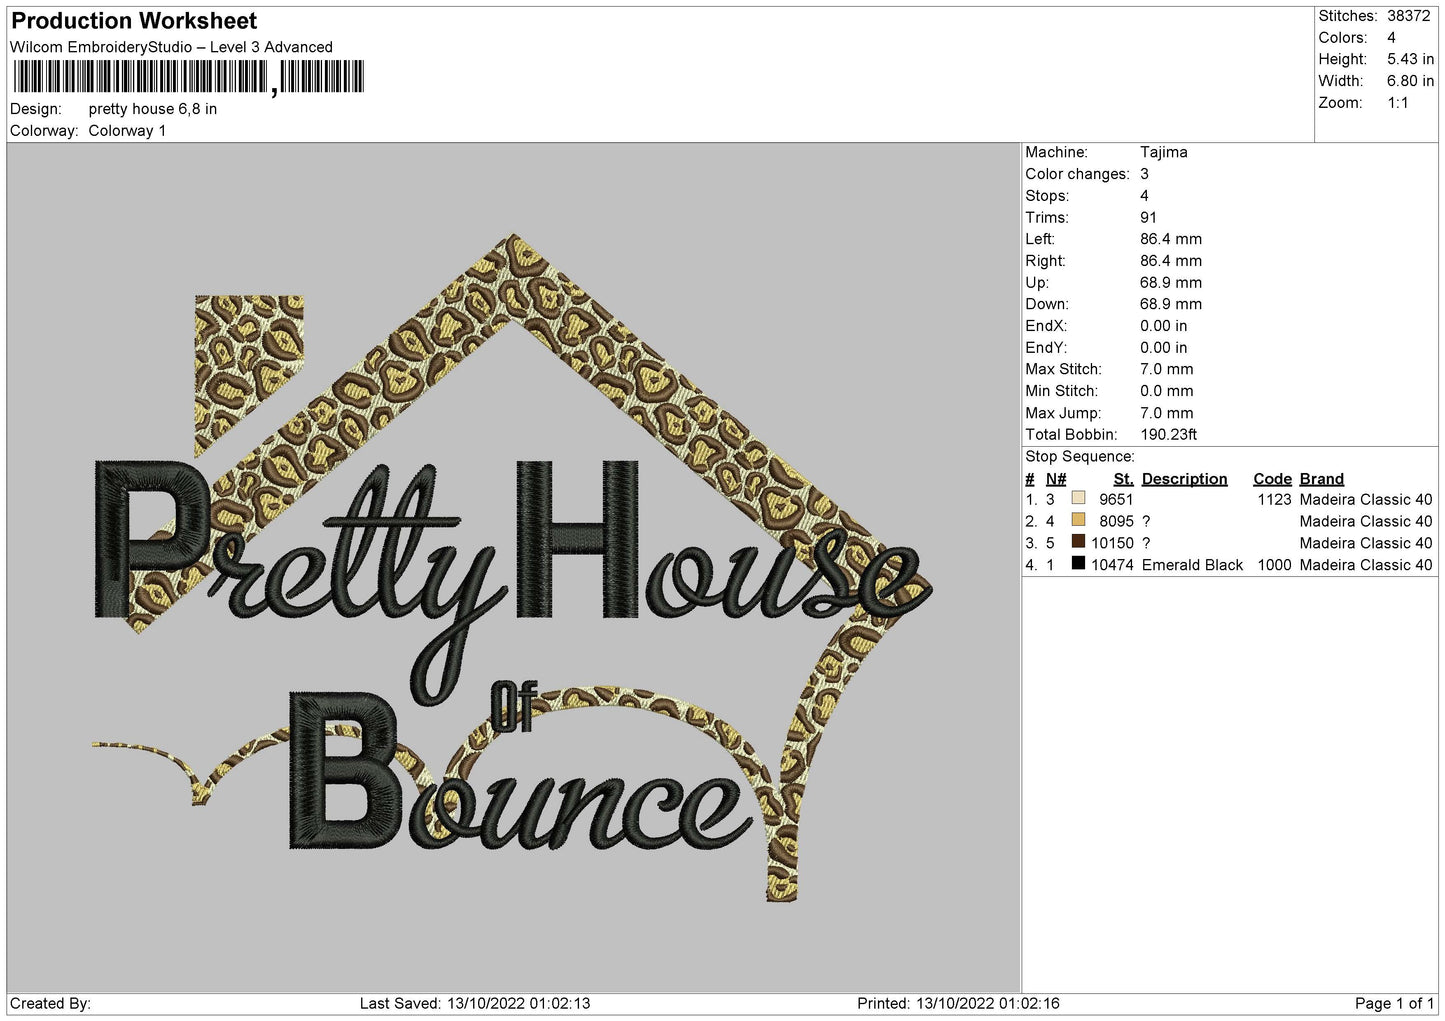
Task: Click the black Emerald Black color swatch
Action: [1078, 564]
